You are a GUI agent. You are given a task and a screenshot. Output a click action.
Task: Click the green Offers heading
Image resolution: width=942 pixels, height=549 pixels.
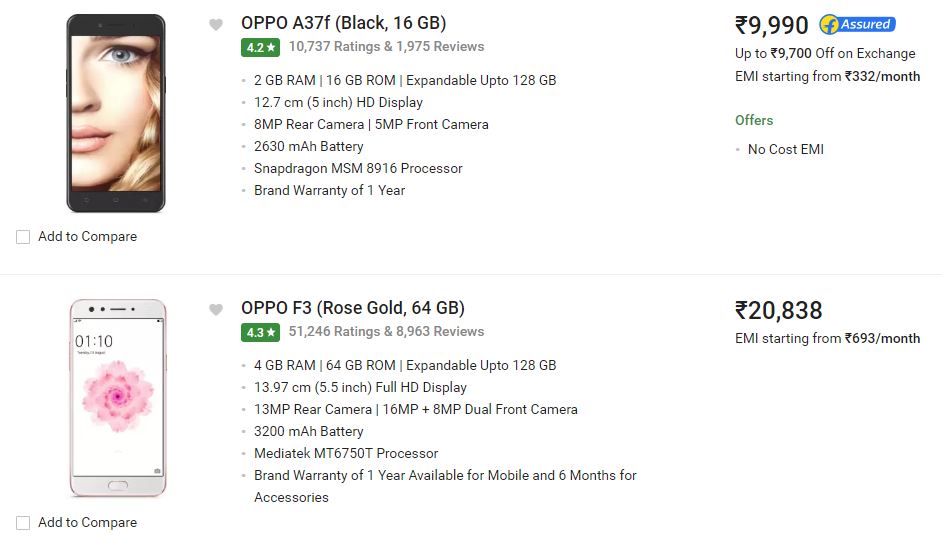coord(754,120)
